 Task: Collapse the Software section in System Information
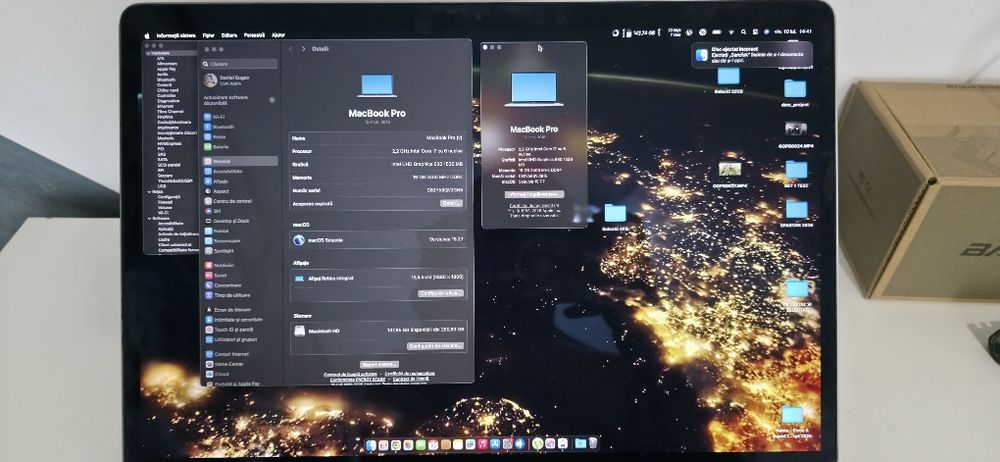pyautogui.click(x=148, y=218)
